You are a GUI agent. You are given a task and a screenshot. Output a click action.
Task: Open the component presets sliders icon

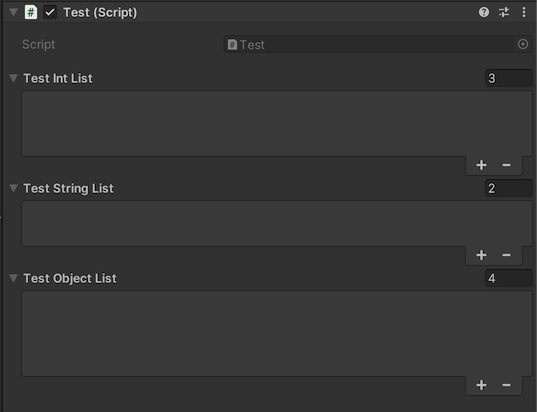(x=504, y=12)
